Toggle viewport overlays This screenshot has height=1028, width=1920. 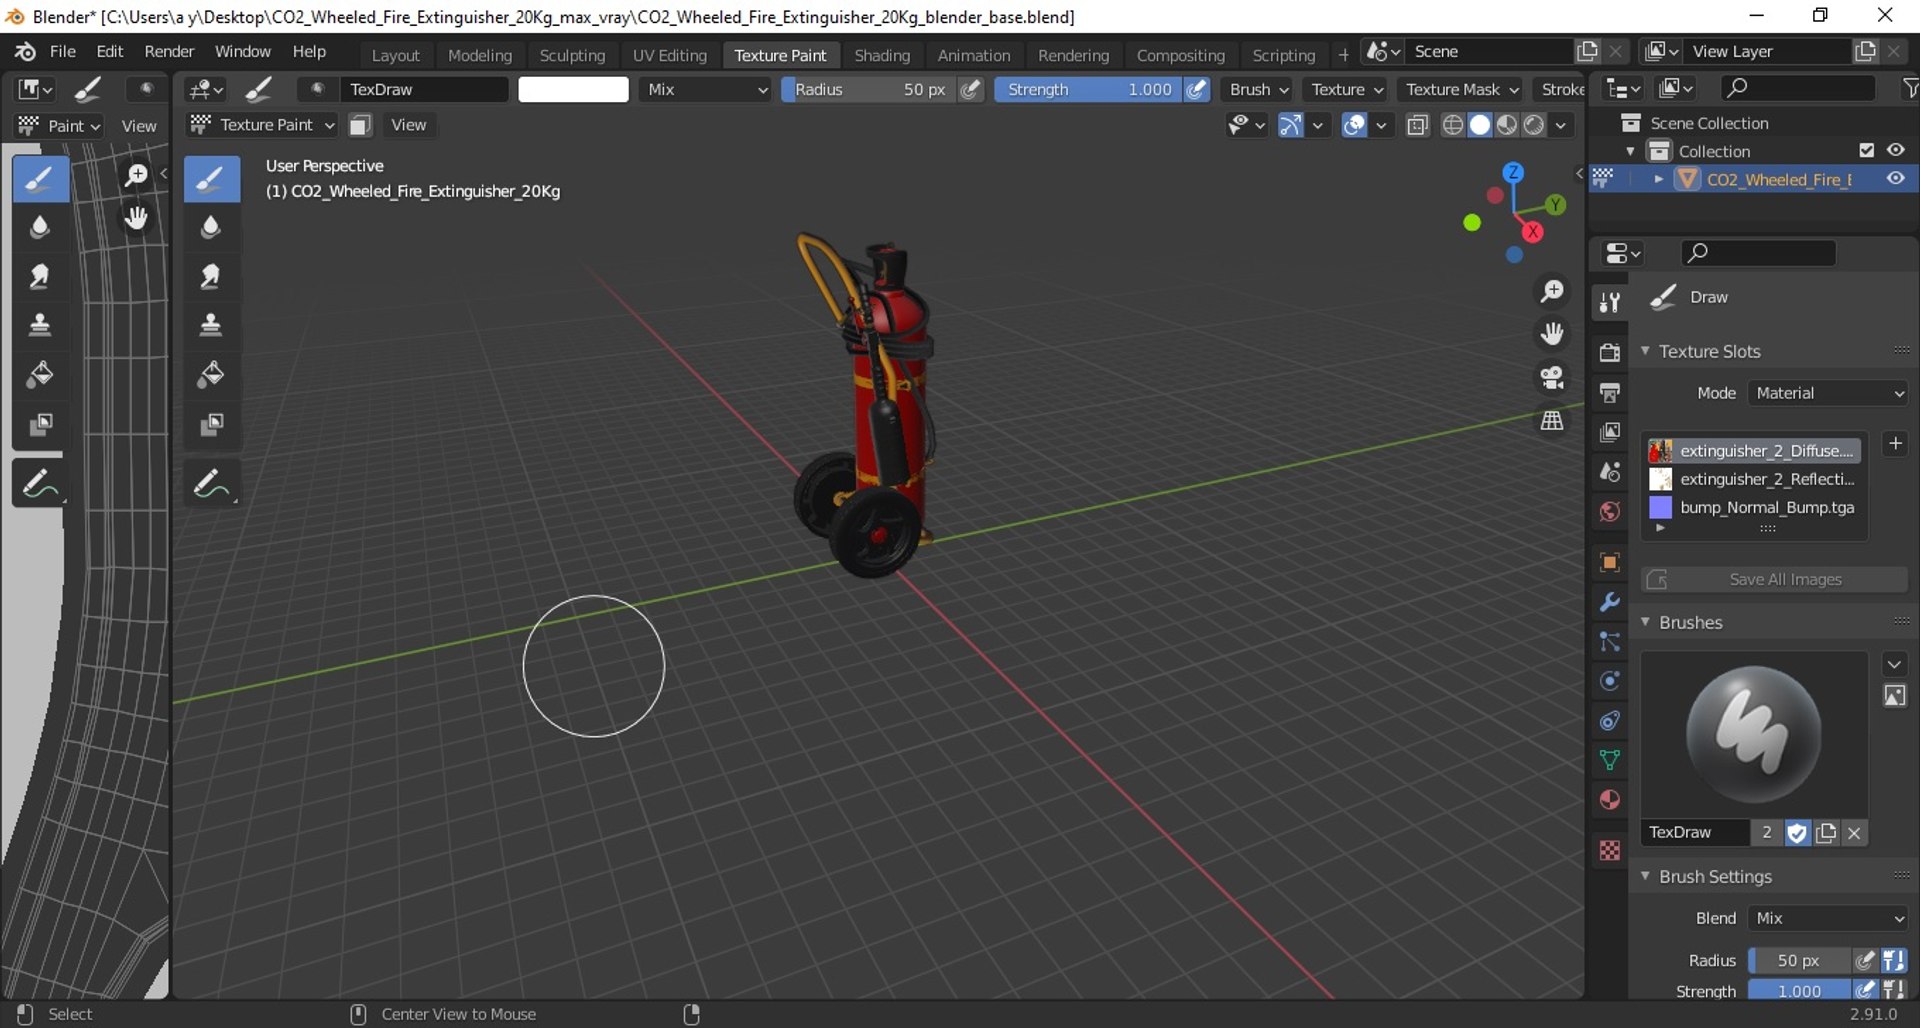(x=1354, y=125)
